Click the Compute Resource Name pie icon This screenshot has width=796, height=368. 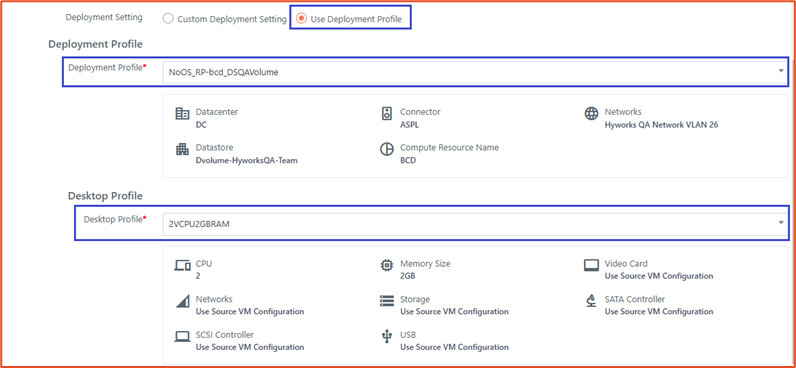coord(387,149)
